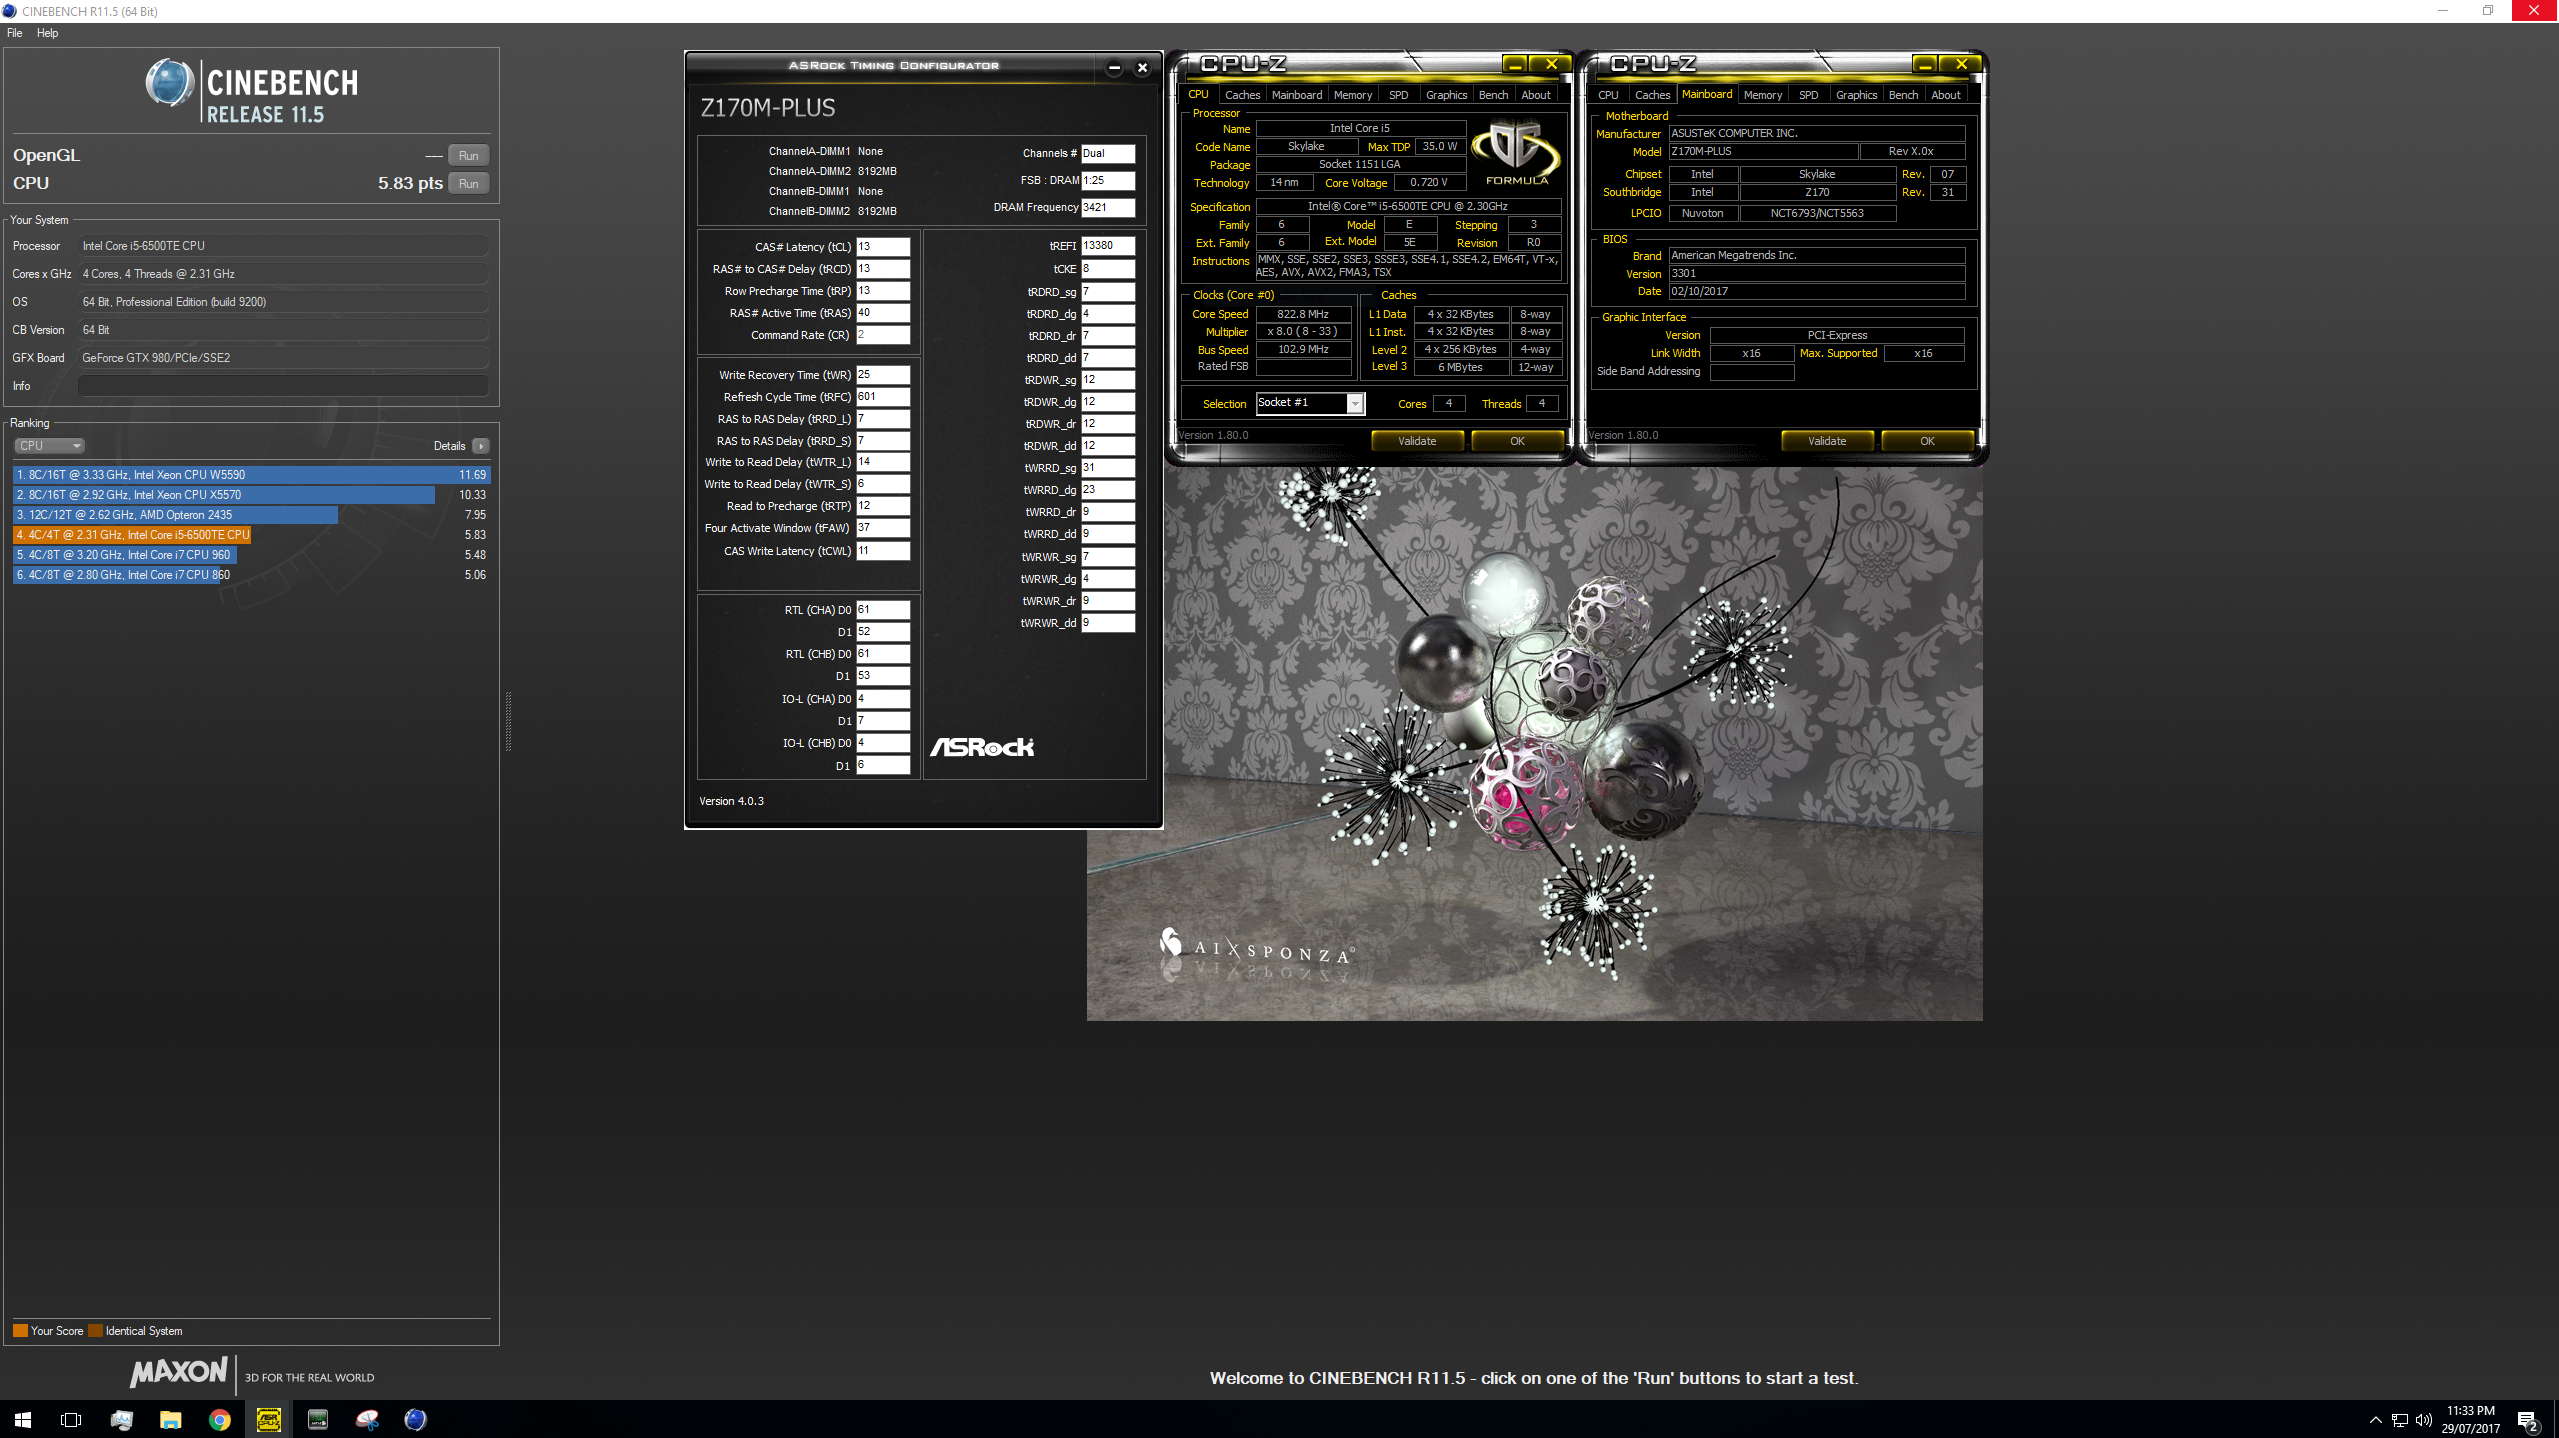Run the CPU benchmark
This screenshot has height=1438, width=2559.
coord(469,184)
